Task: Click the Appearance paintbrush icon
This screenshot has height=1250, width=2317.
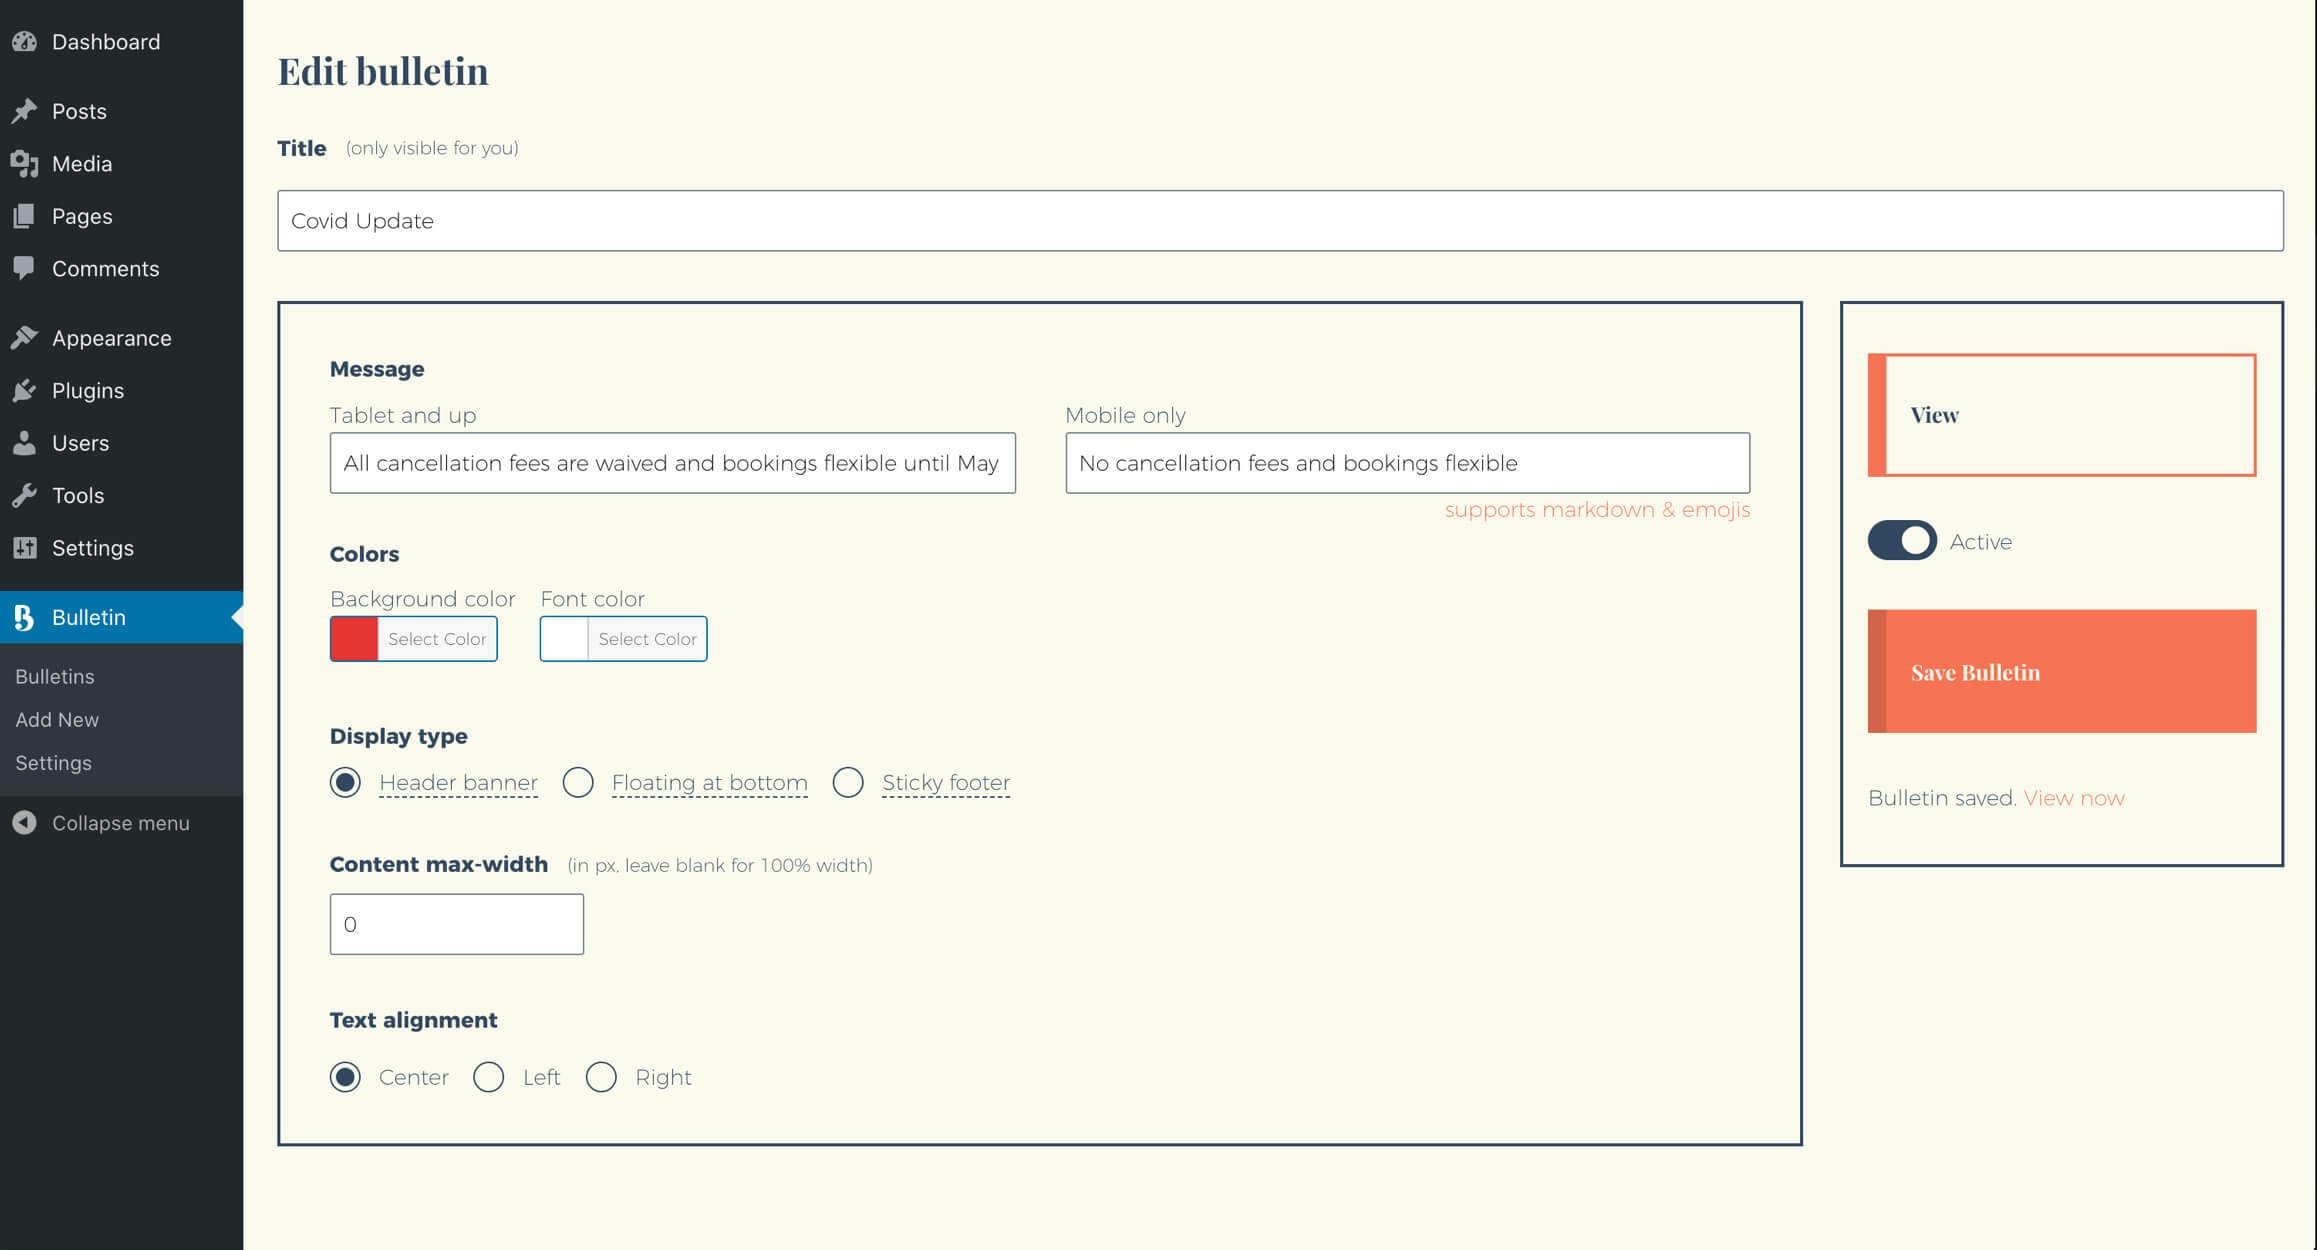Action: [x=25, y=338]
